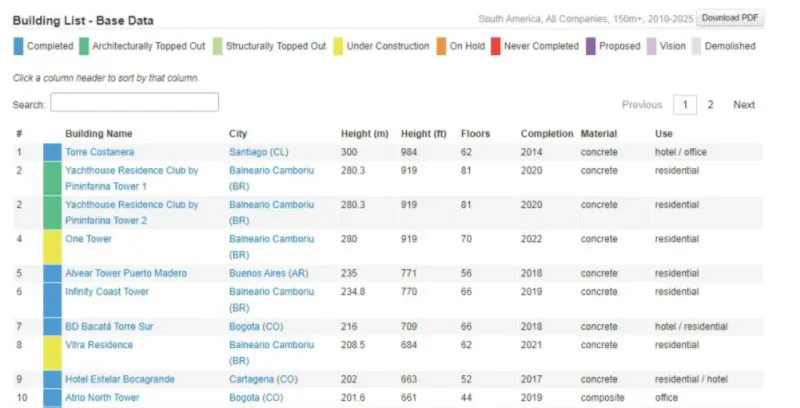Click the completion year 2014 cell
800x408 pixels.
[531, 152]
